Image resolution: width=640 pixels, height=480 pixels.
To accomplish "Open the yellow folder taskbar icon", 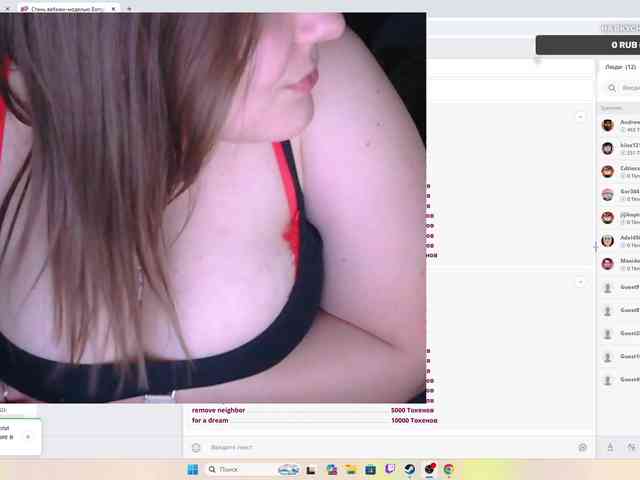I will tap(350, 469).
